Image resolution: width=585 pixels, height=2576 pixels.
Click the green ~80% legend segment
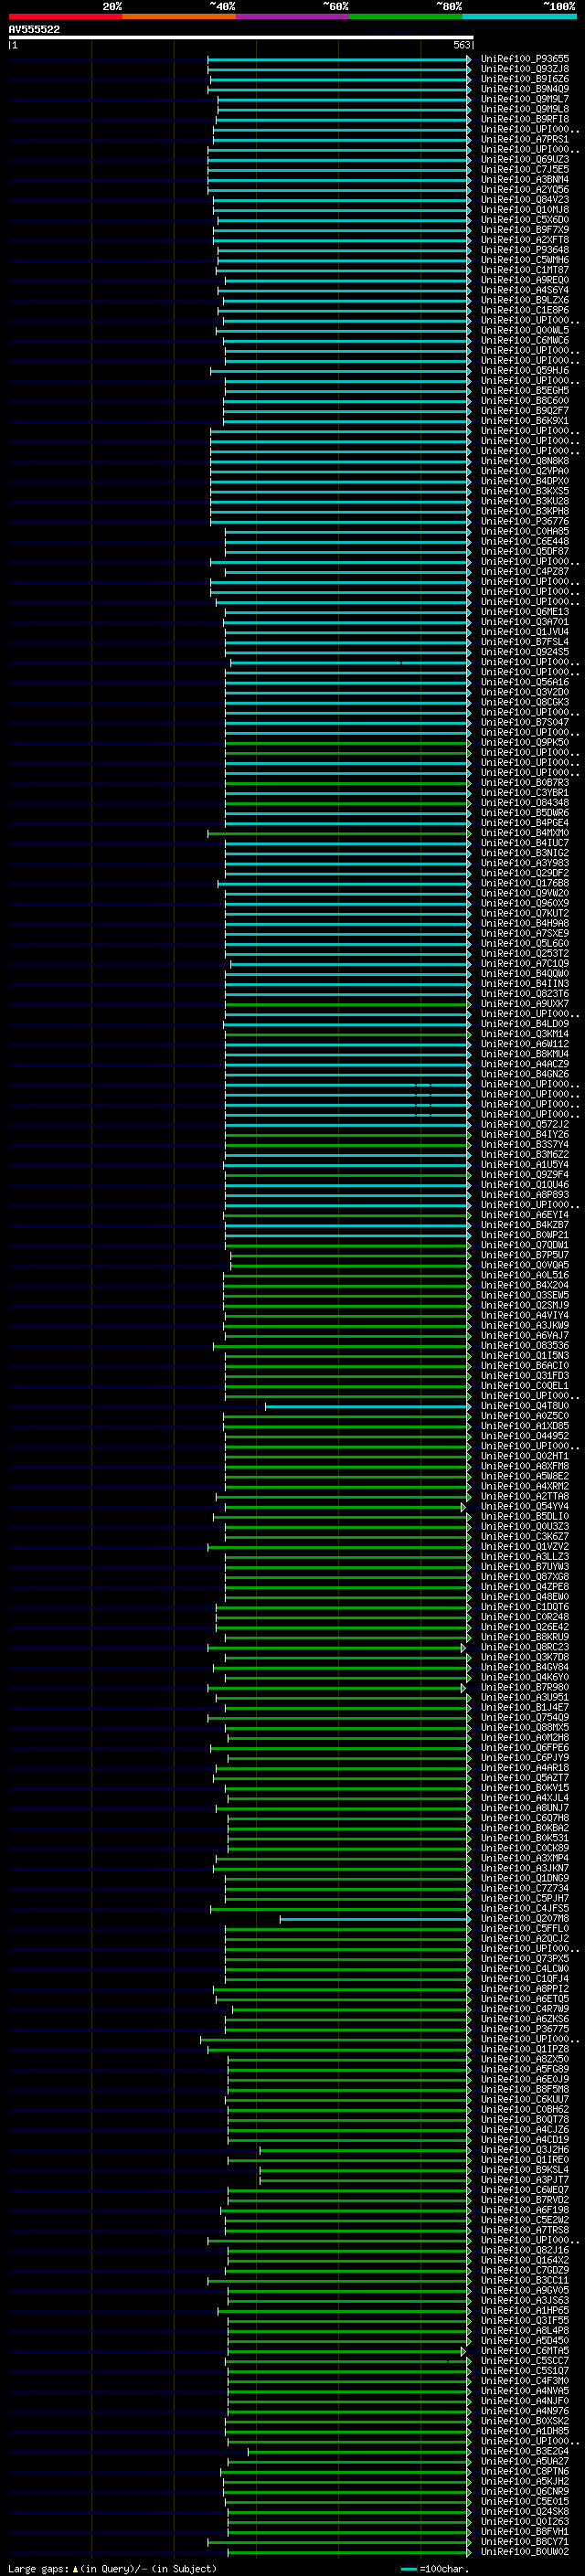(406, 16)
